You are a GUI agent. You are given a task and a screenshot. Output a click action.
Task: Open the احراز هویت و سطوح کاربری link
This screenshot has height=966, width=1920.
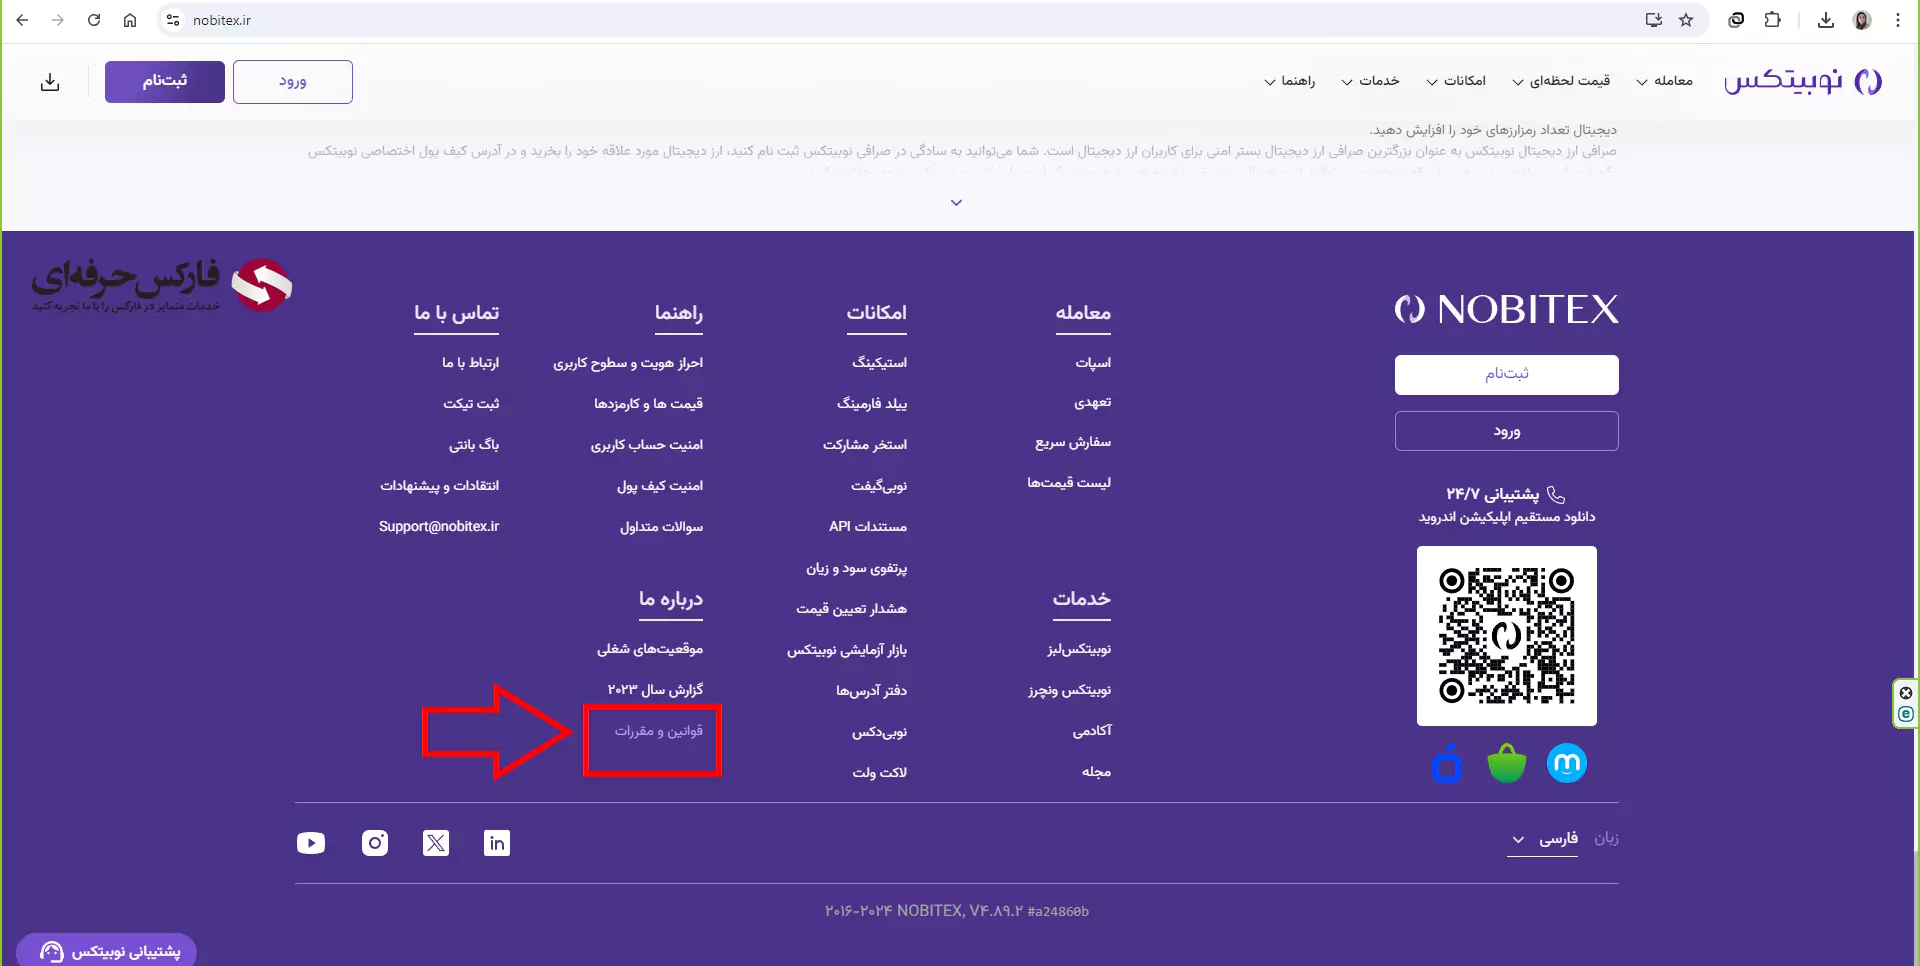(628, 363)
